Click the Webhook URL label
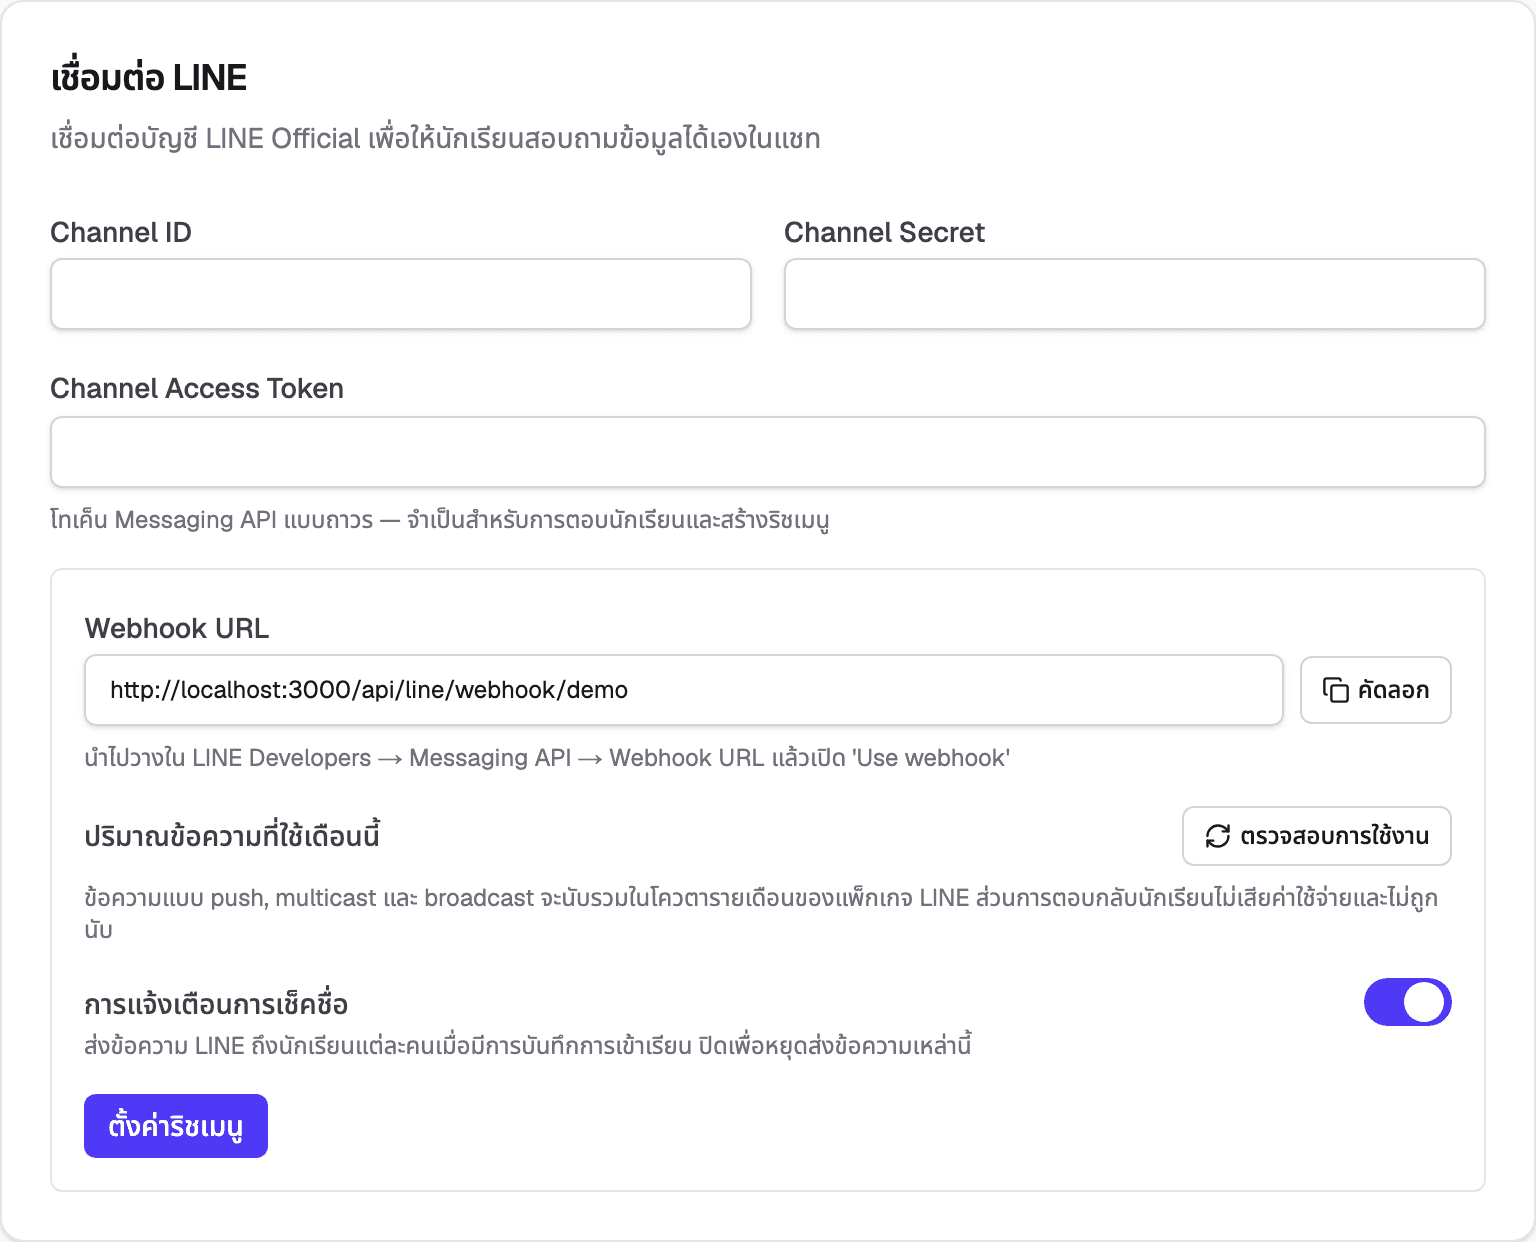1536x1242 pixels. tap(177, 629)
